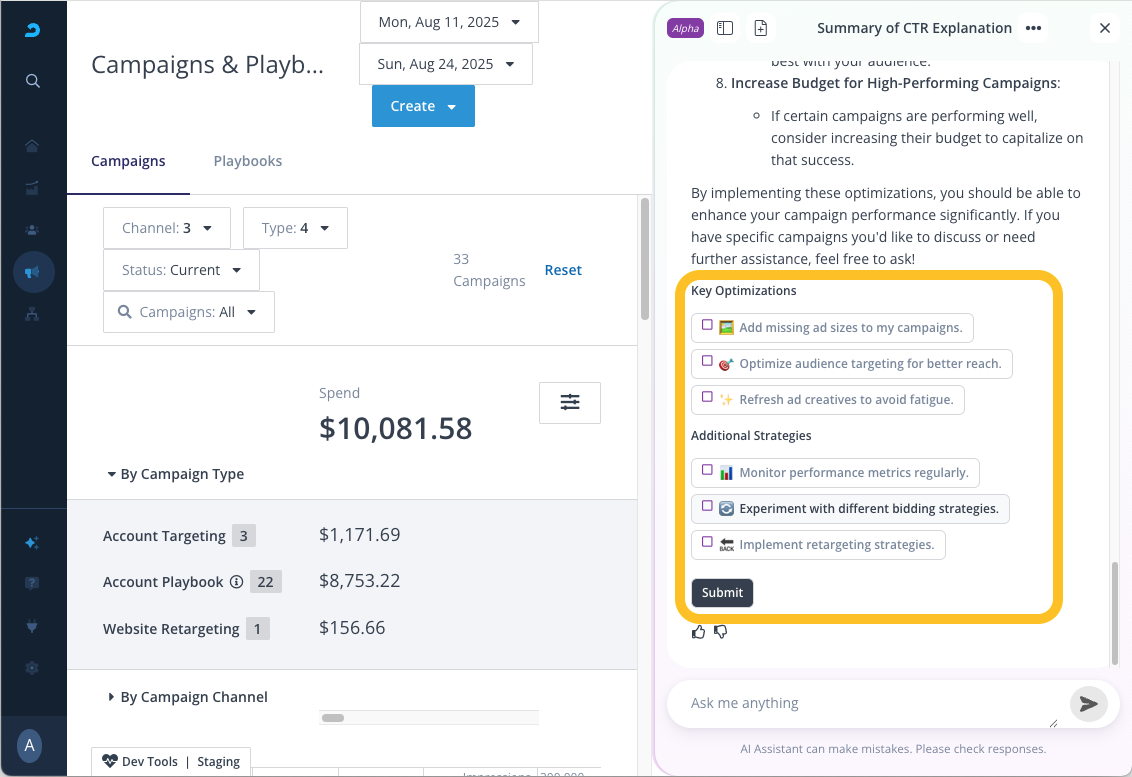The width and height of the screenshot is (1132, 777).
Task: Send message with the paper plane icon
Action: 1088,704
